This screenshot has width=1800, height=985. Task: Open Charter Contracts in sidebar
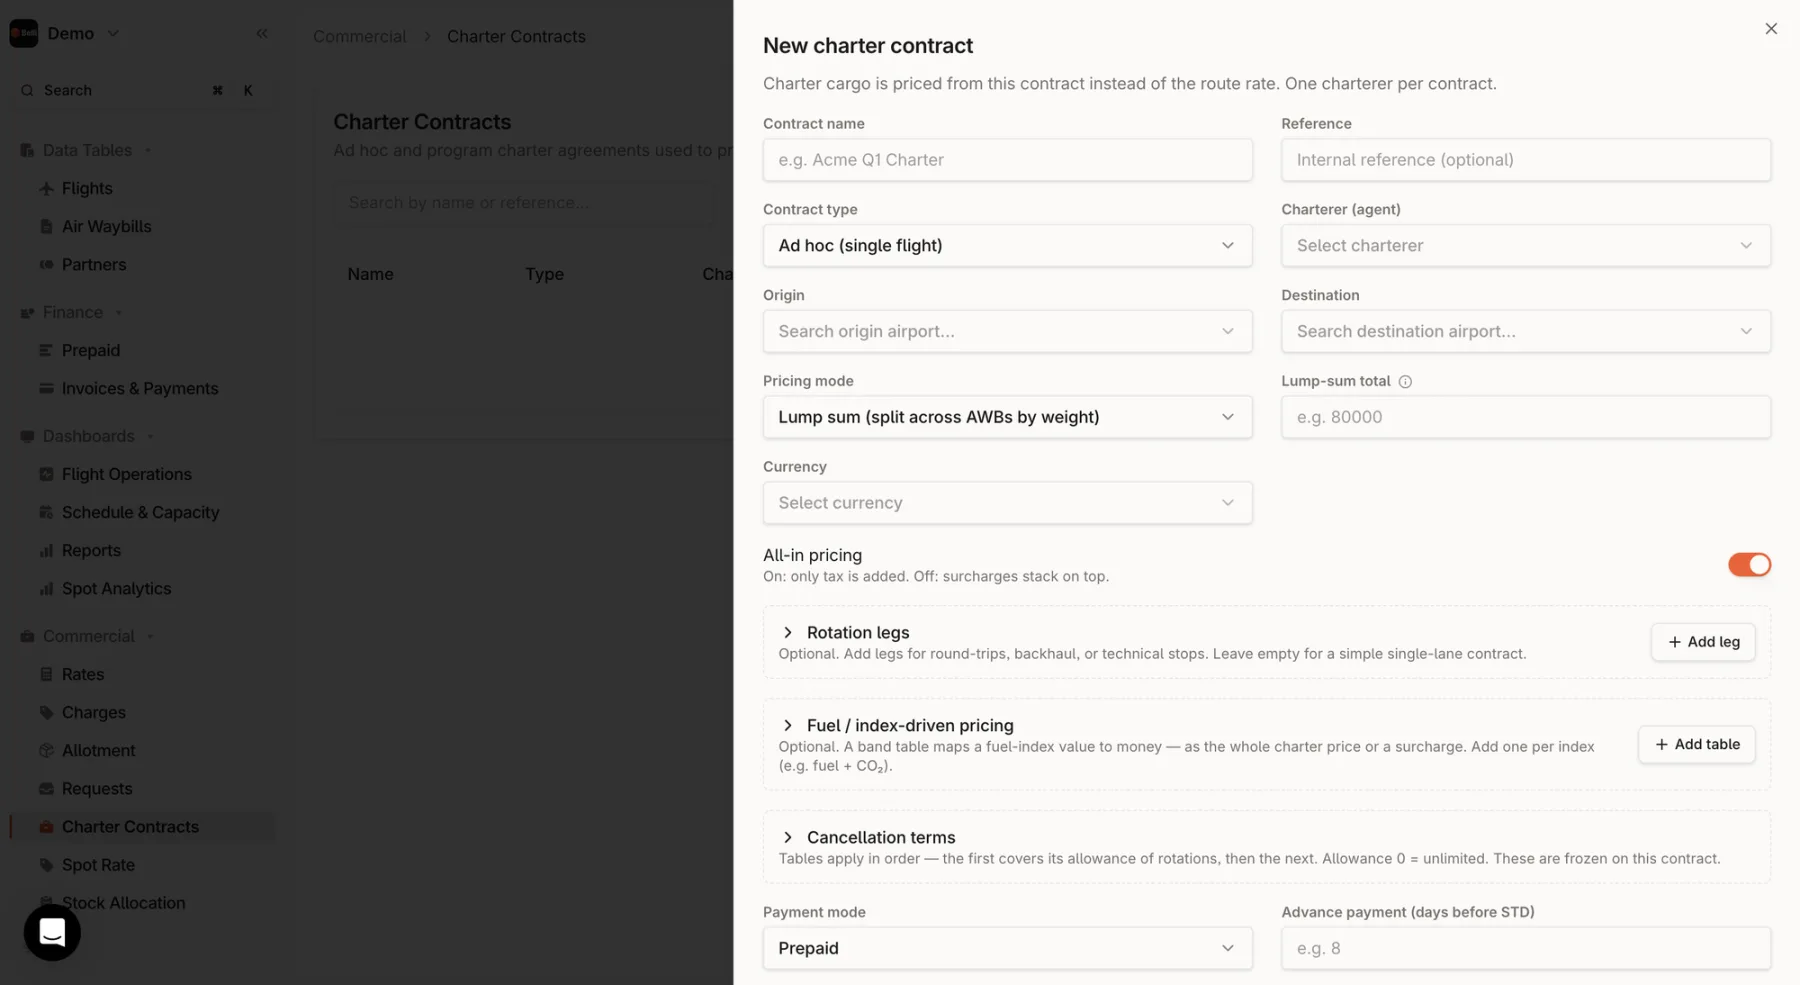coord(142,827)
